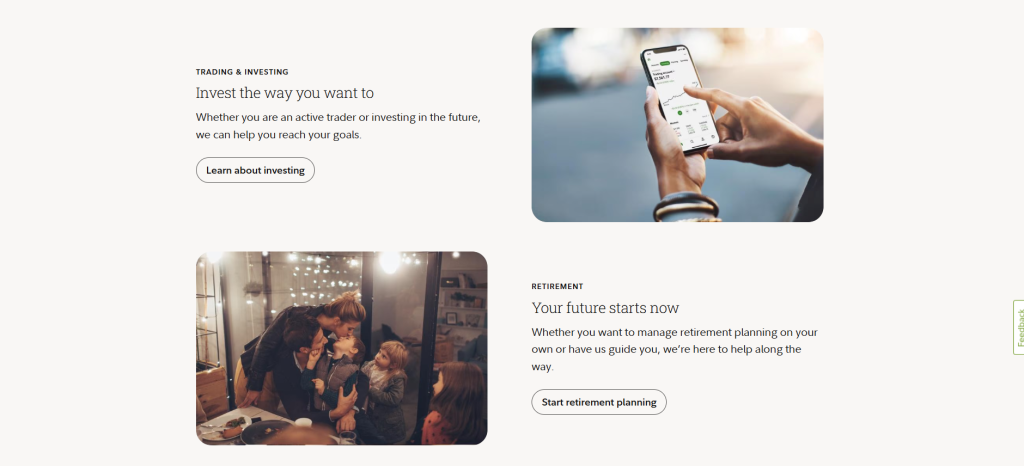Click the Your future starts now heading
The image size is (1024, 466).
pos(605,308)
